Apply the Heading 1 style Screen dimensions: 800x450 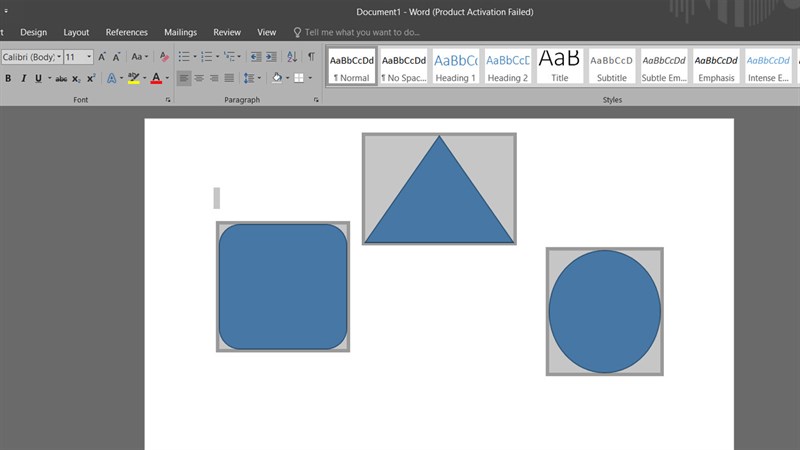[x=455, y=66]
